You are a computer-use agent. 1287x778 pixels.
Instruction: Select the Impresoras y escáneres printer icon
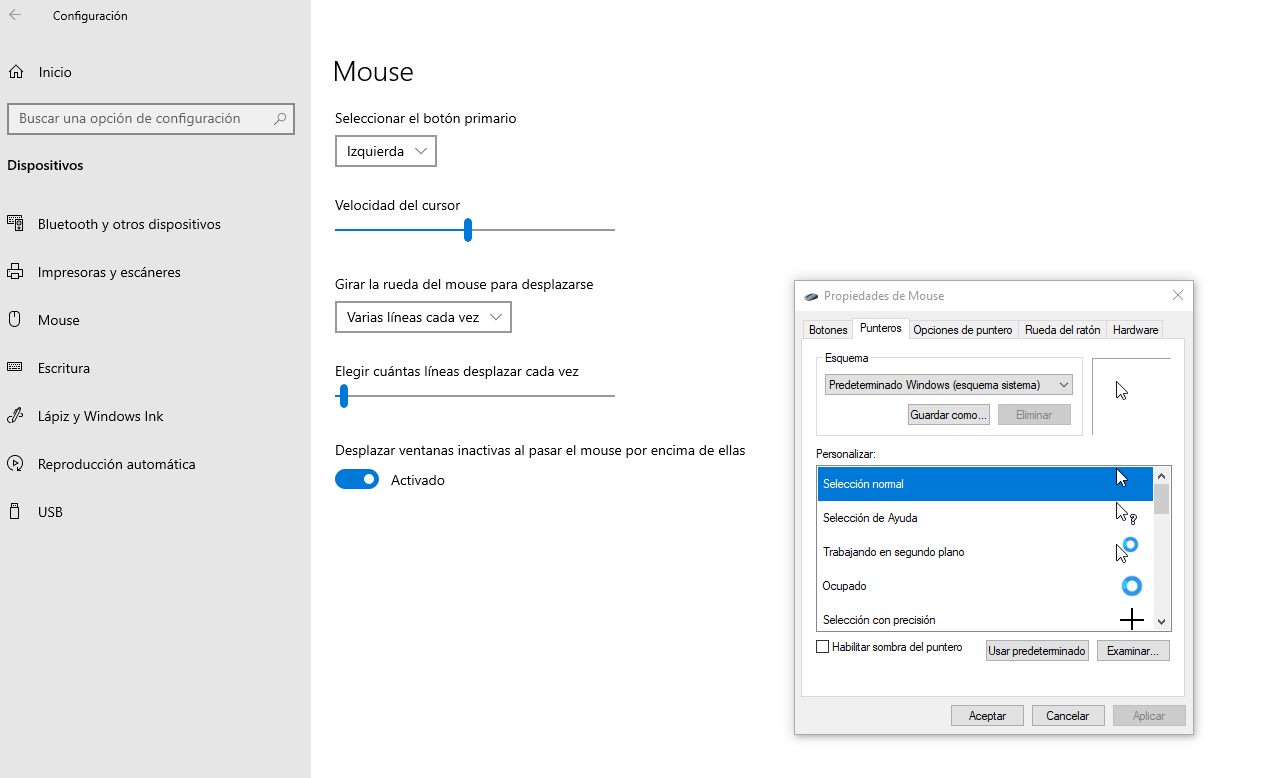[x=15, y=272]
